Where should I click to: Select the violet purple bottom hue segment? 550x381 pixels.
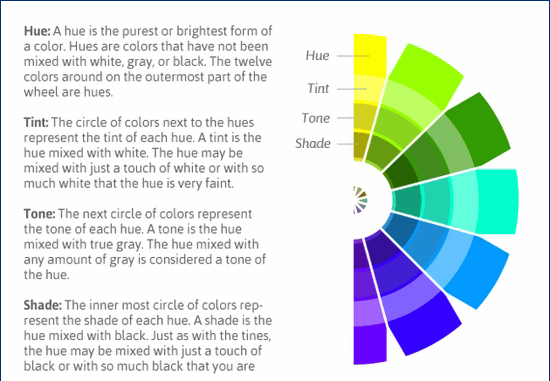coord(370,345)
